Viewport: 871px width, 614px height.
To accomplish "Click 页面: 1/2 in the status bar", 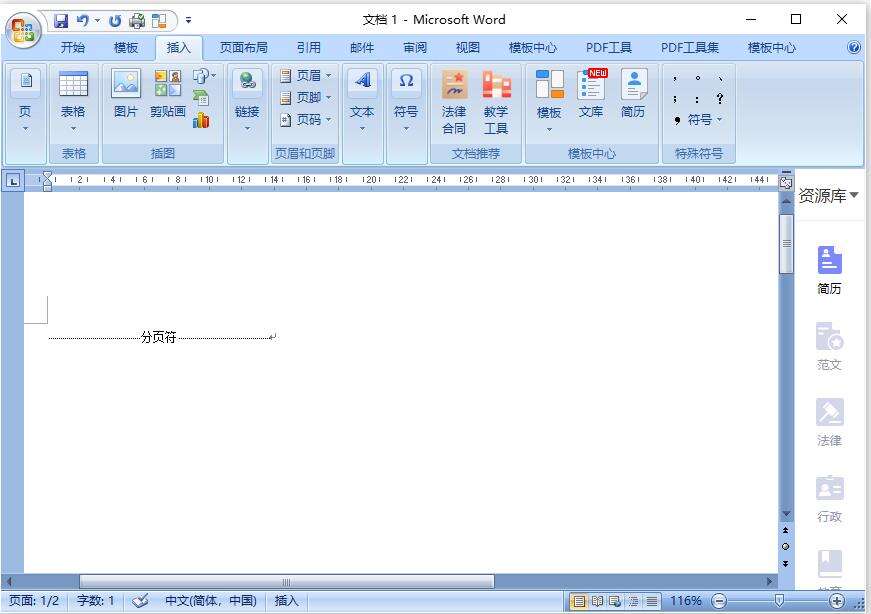I will pos(34,601).
